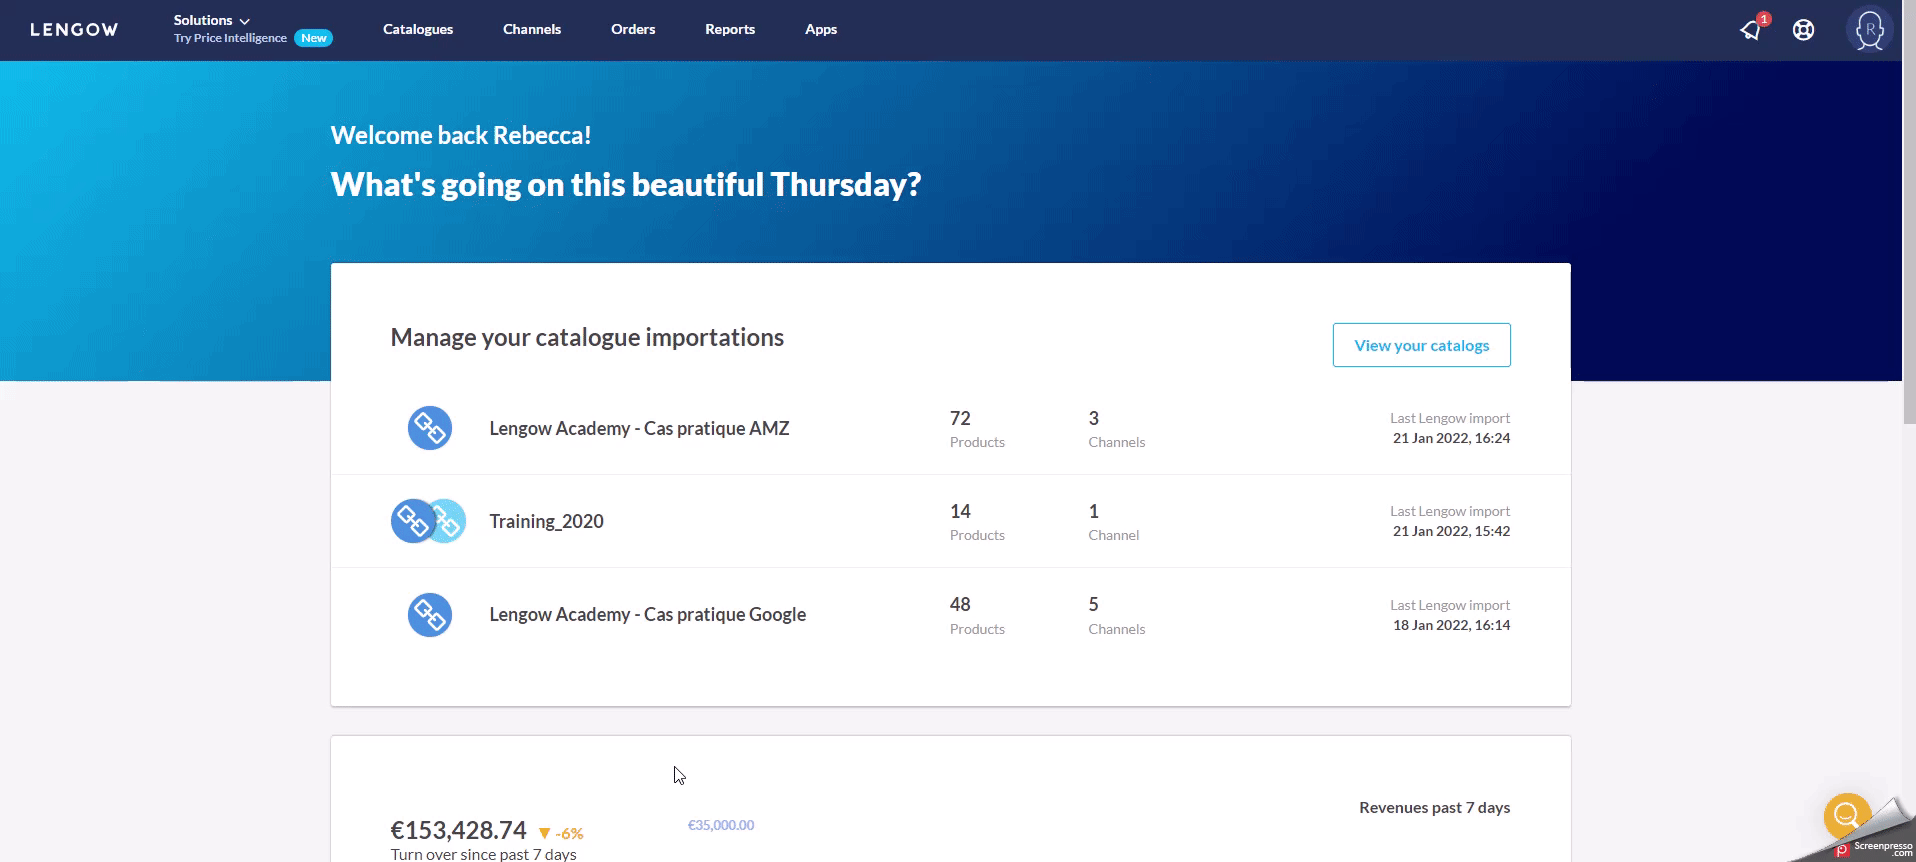Click link icon for Cas pratique Google
The width and height of the screenshot is (1916, 862).
[x=430, y=615]
